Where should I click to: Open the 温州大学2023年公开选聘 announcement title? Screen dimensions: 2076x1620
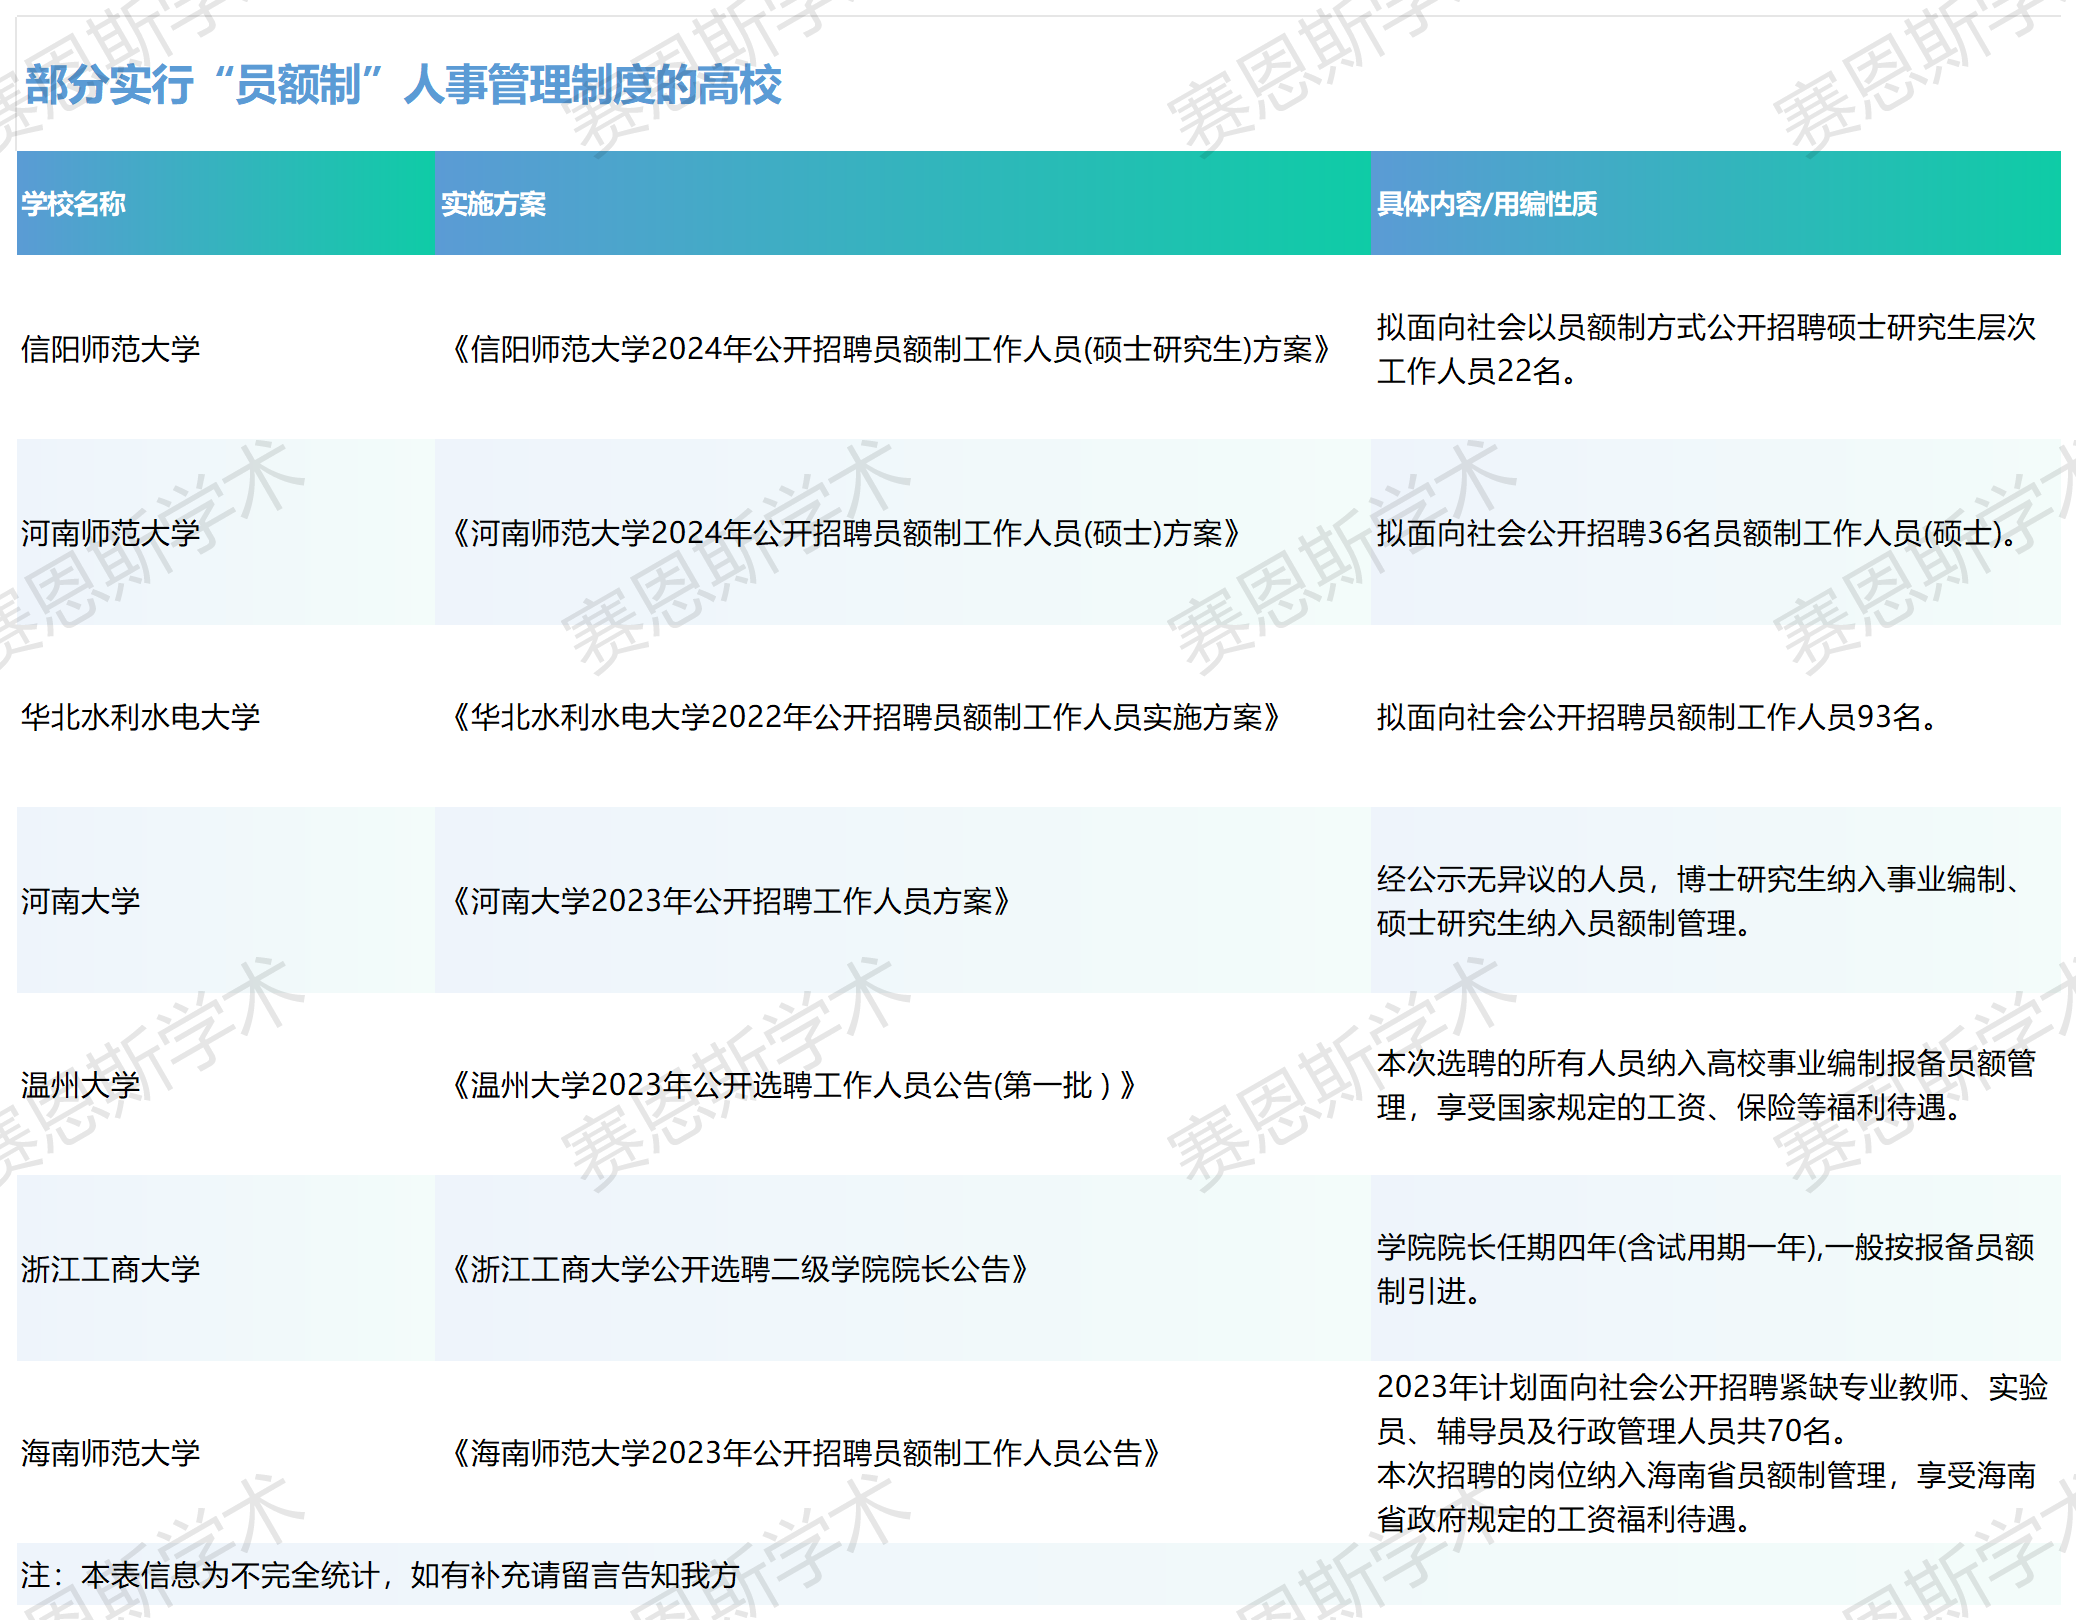[x=792, y=1085]
